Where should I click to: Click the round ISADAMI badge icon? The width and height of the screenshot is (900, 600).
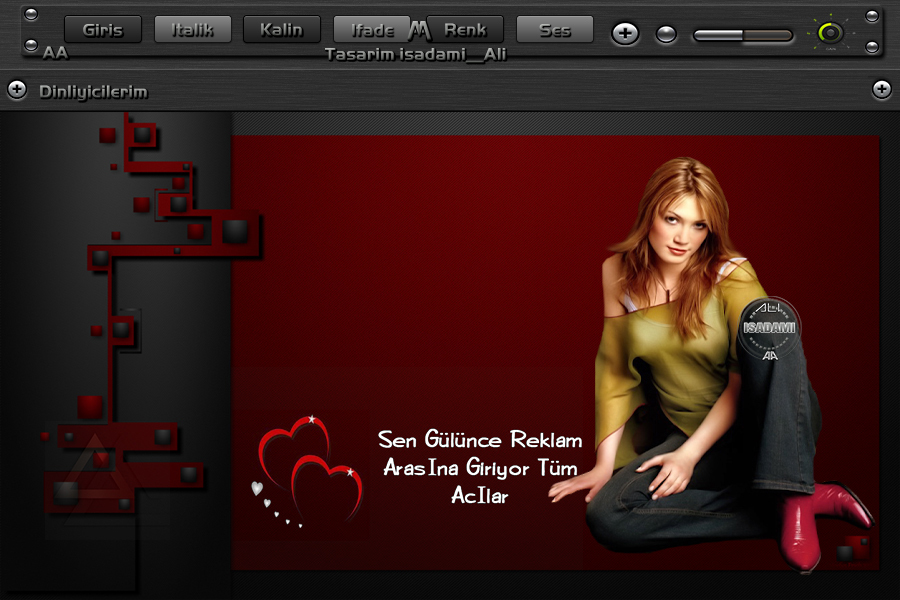770,328
